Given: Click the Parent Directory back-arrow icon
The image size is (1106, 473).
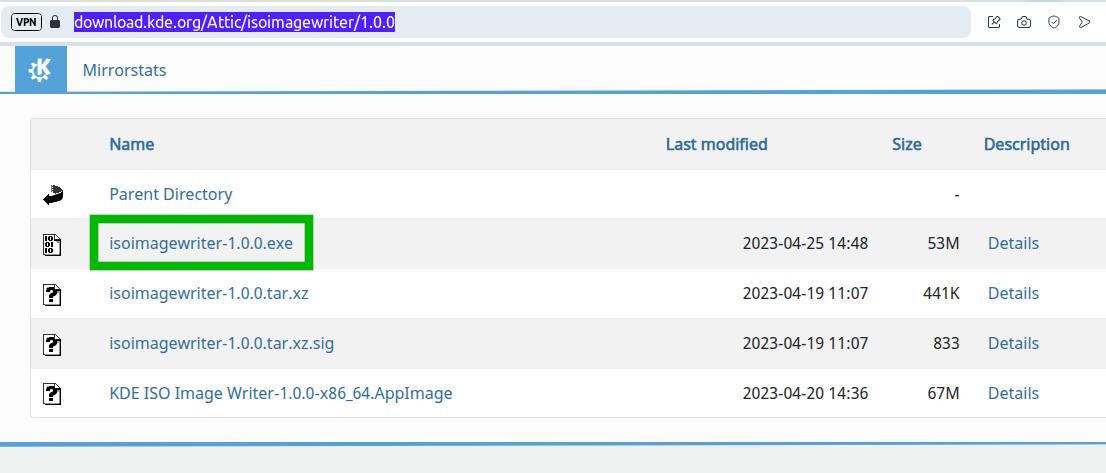Looking at the screenshot, I should tap(53, 195).
